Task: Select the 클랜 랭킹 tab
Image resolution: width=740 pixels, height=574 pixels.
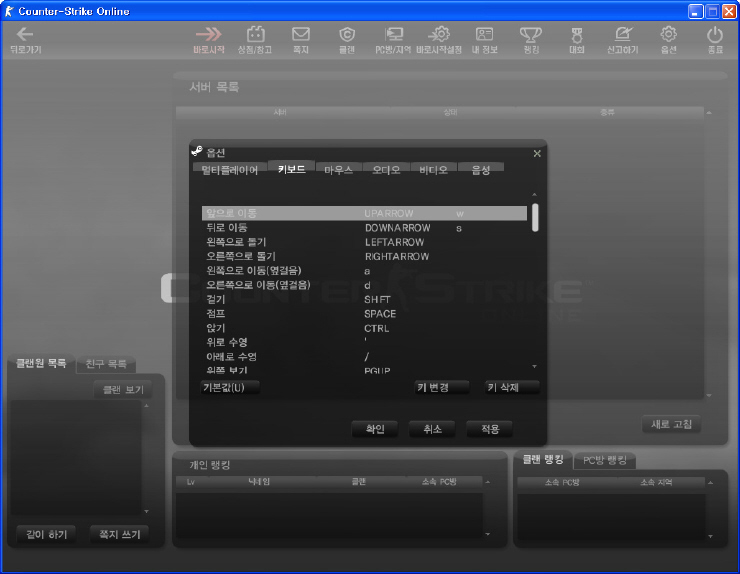Action: pyautogui.click(x=543, y=459)
